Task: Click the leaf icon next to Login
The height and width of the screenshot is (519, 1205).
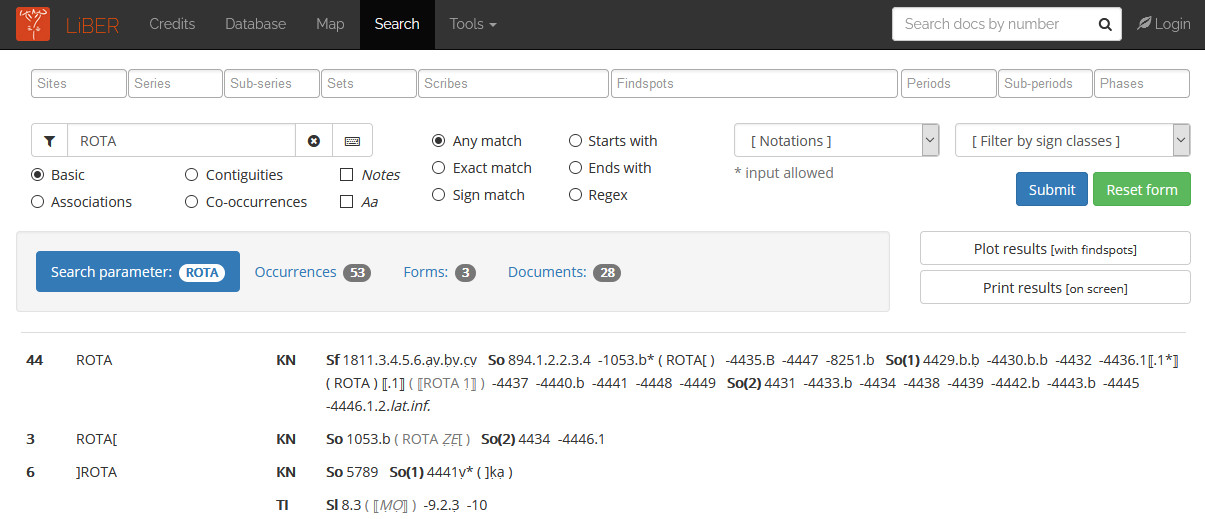Action: (1143, 24)
